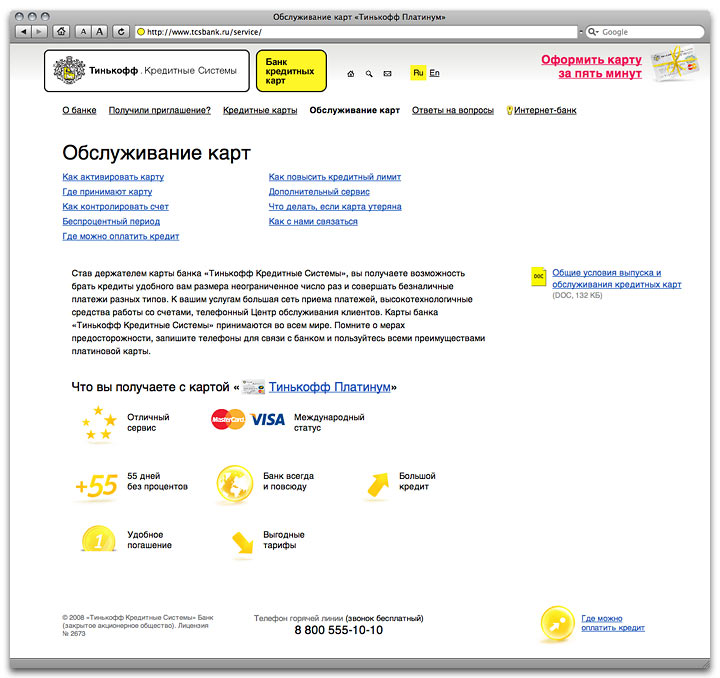The height and width of the screenshot is (678, 720).
Task: Click the envelope contact icon
Action: click(x=387, y=74)
